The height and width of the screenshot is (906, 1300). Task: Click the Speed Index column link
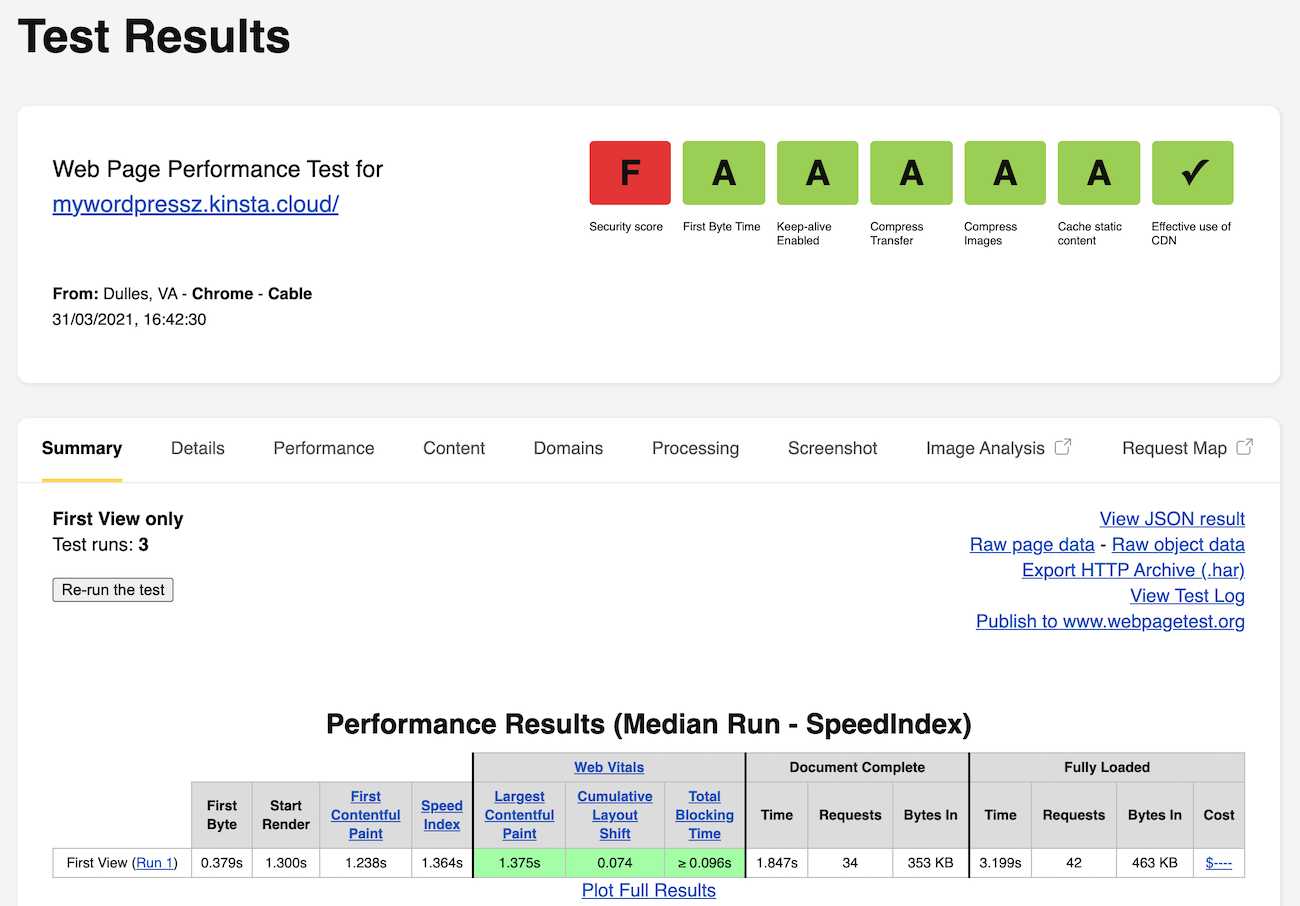tap(442, 815)
